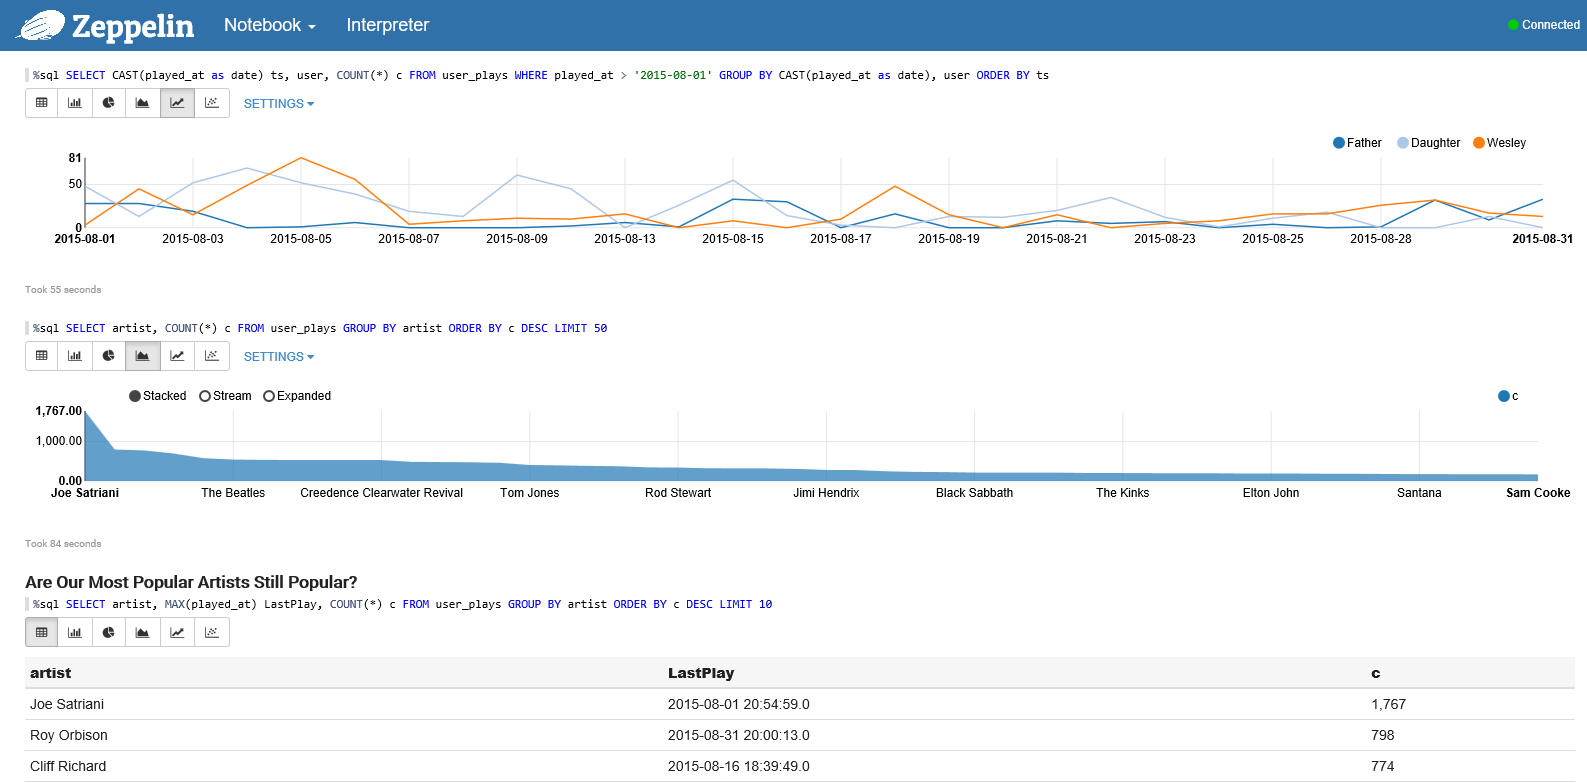1587x783 pixels.
Task: Select scatter chart icon in first paragraph
Action: tap(212, 103)
